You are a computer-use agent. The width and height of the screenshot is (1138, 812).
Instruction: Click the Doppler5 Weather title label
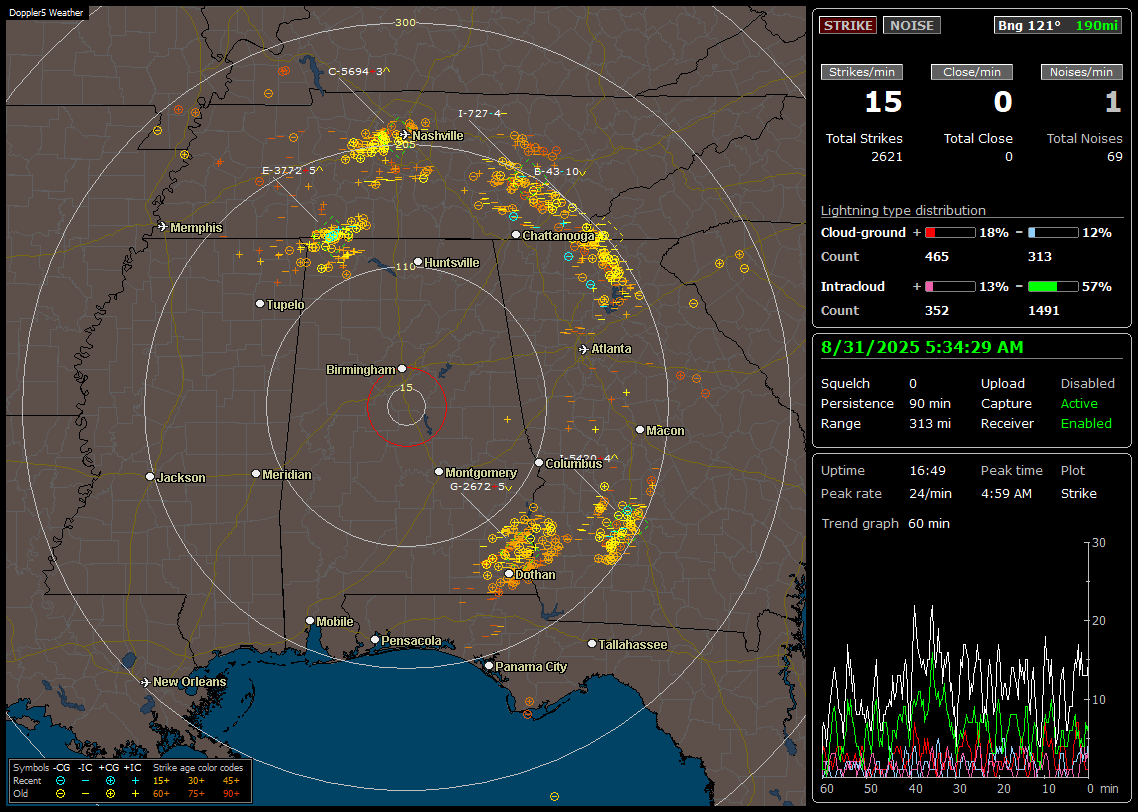46,13
